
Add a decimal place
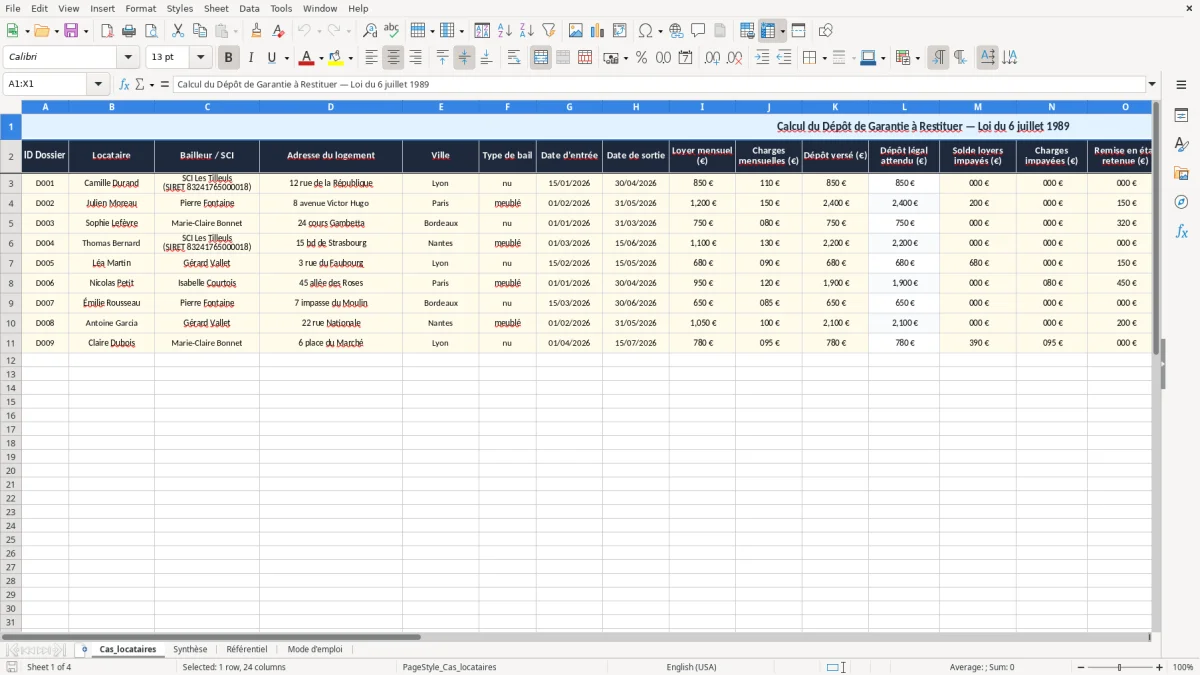[x=712, y=58]
